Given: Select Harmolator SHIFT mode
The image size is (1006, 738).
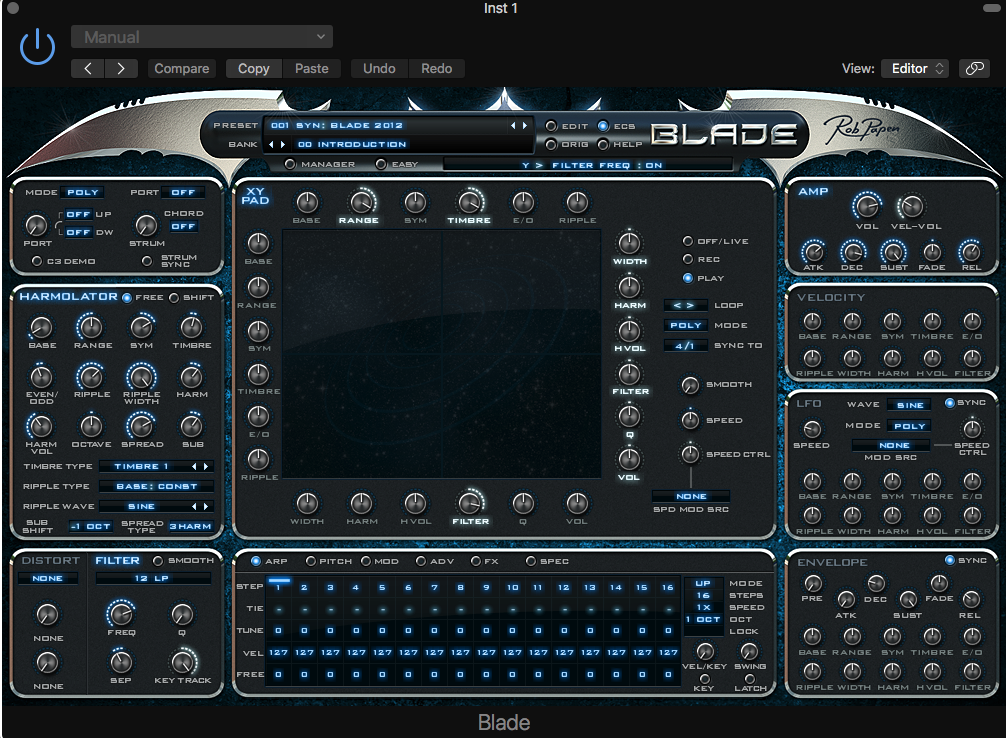Looking at the screenshot, I should (174, 298).
